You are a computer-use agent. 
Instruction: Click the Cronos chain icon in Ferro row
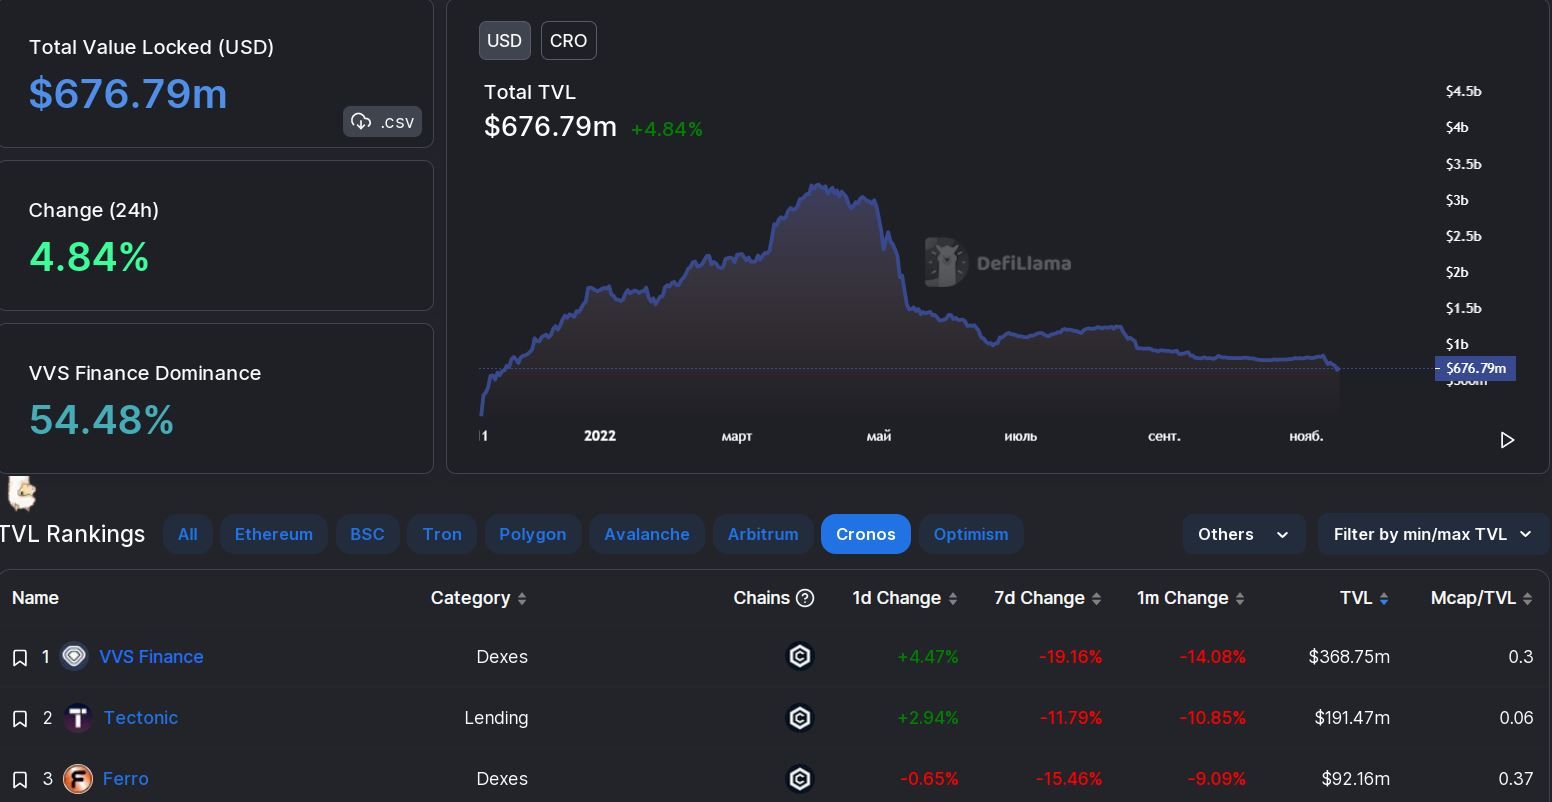pyautogui.click(x=800, y=779)
